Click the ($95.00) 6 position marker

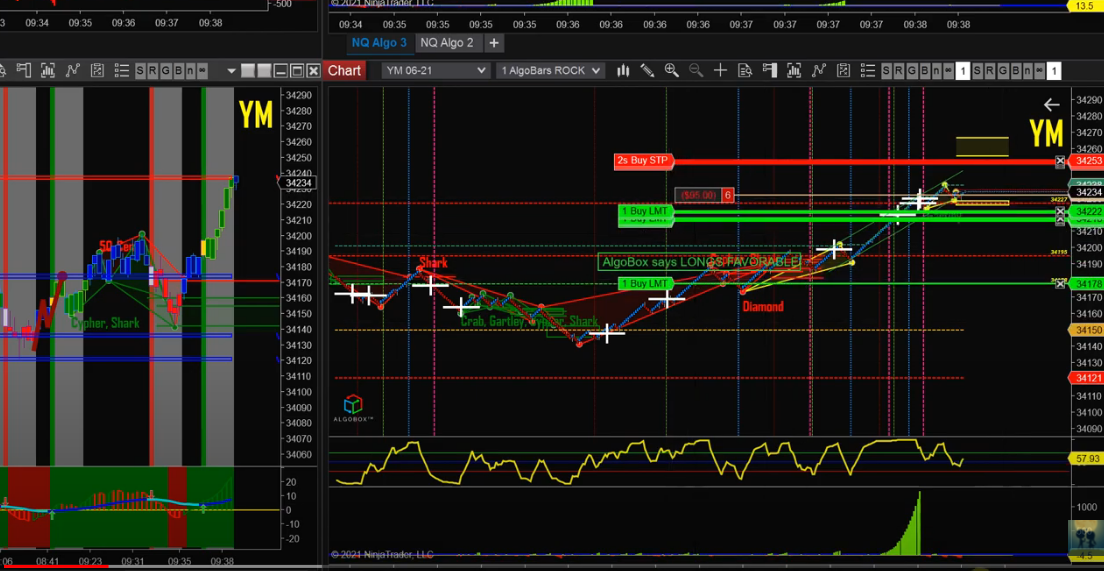pyautogui.click(x=704, y=195)
